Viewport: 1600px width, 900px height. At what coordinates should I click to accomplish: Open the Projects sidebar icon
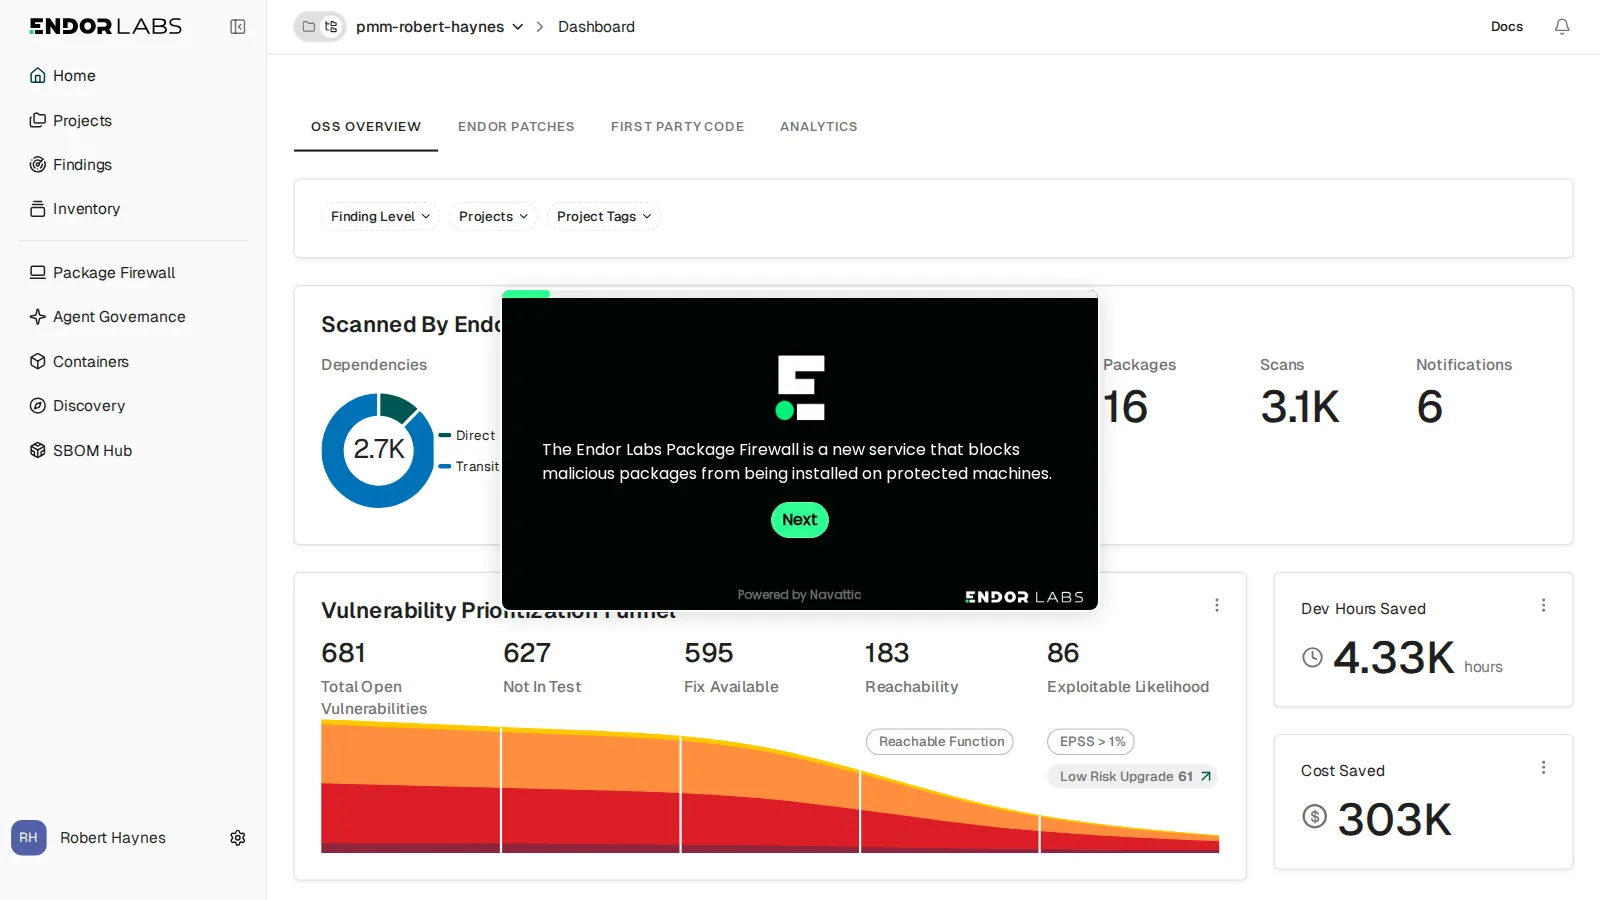[38, 121]
